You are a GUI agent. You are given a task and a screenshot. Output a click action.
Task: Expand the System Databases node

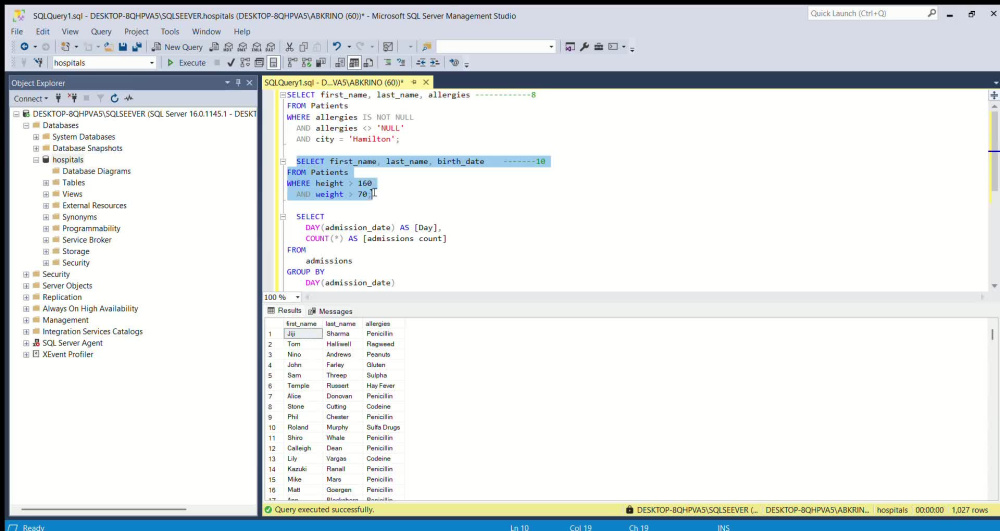click(x=36, y=136)
